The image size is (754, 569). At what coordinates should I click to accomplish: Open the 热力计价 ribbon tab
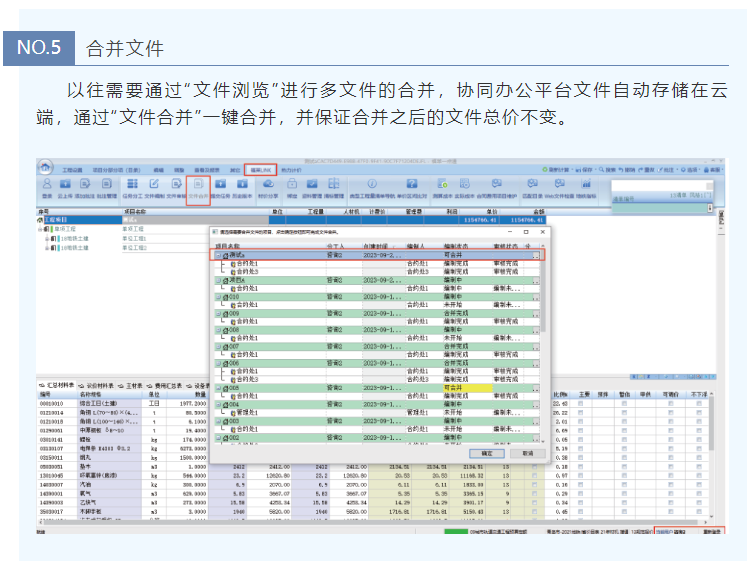point(291,170)
